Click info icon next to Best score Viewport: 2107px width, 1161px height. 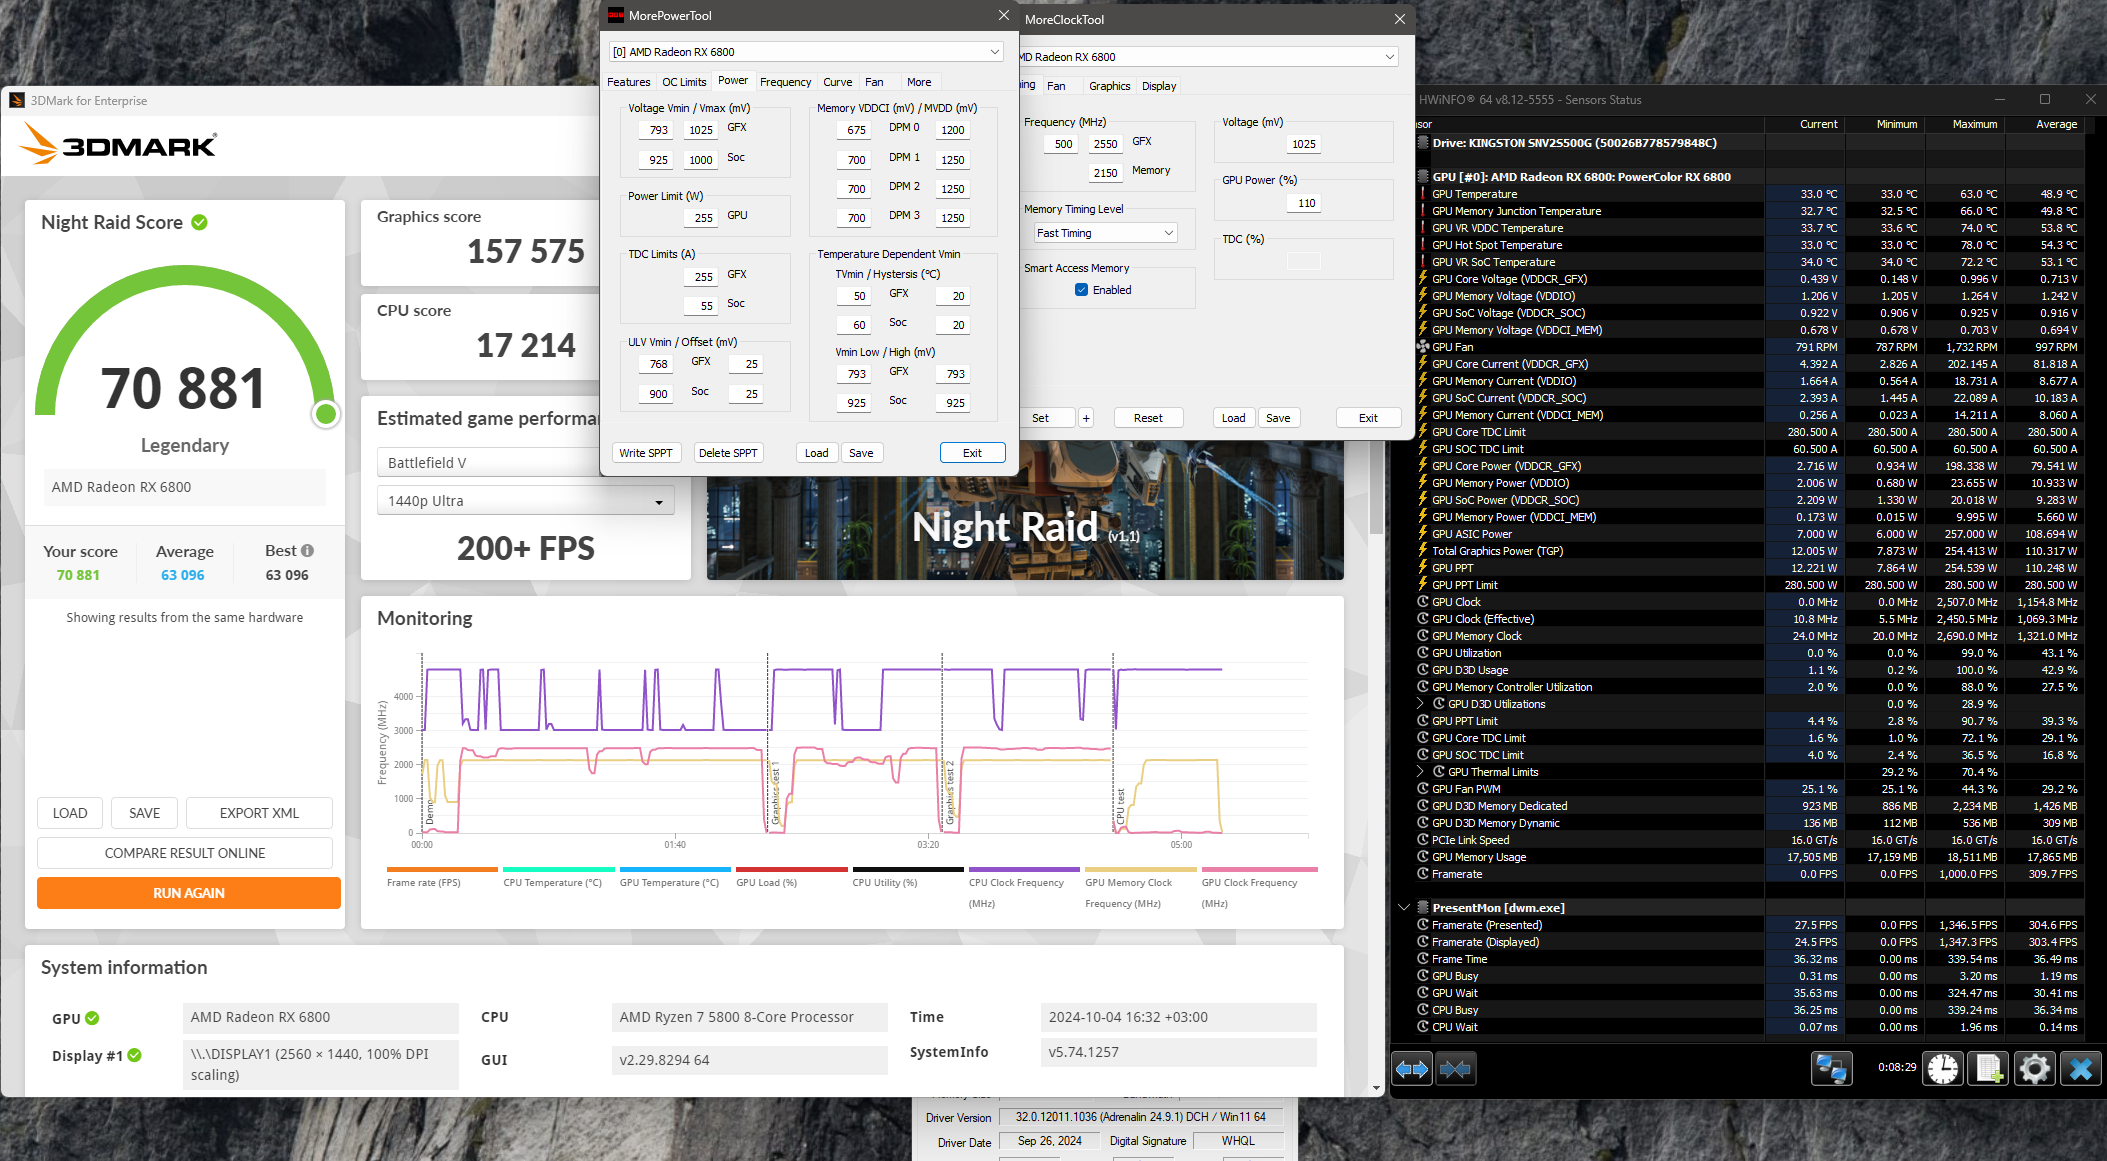[307, 551]
